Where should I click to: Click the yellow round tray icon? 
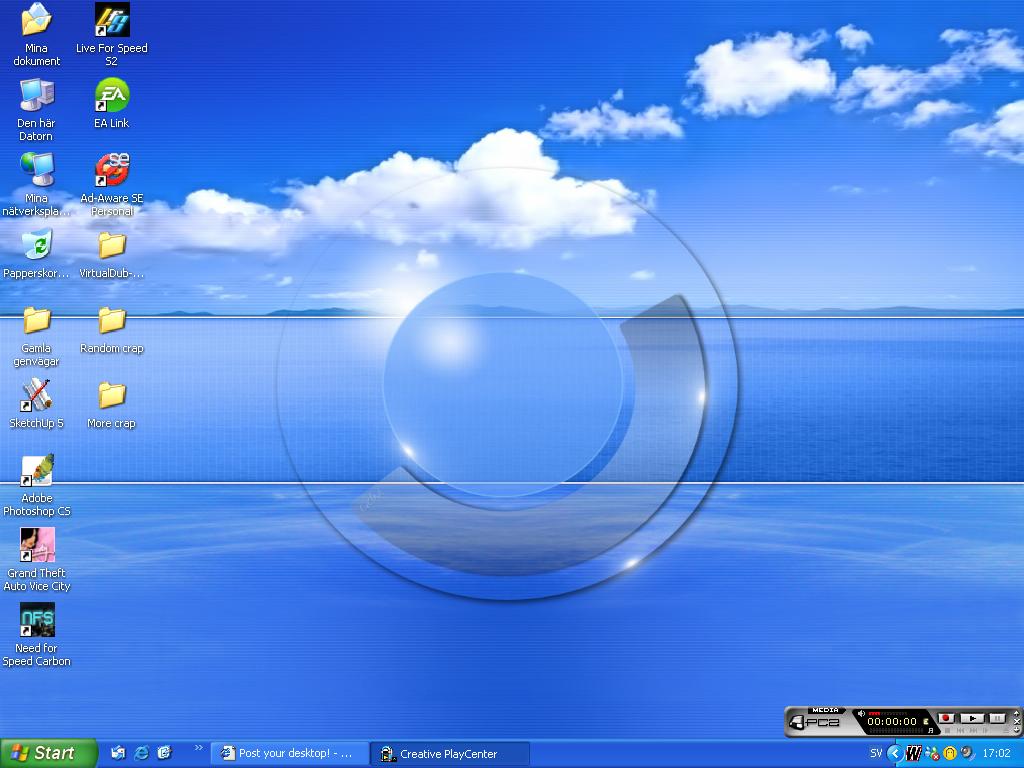click(950, 754)
